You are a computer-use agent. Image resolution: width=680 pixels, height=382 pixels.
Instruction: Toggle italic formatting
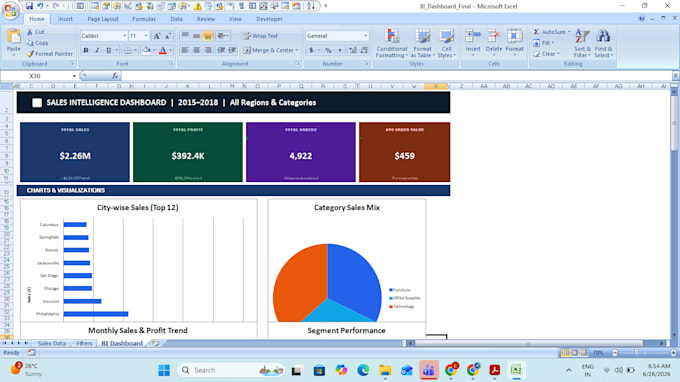[97, 50]
